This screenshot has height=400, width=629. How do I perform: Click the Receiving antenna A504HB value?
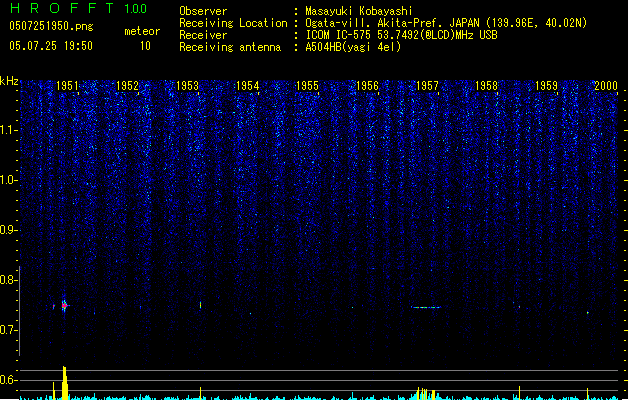[353, 47]
